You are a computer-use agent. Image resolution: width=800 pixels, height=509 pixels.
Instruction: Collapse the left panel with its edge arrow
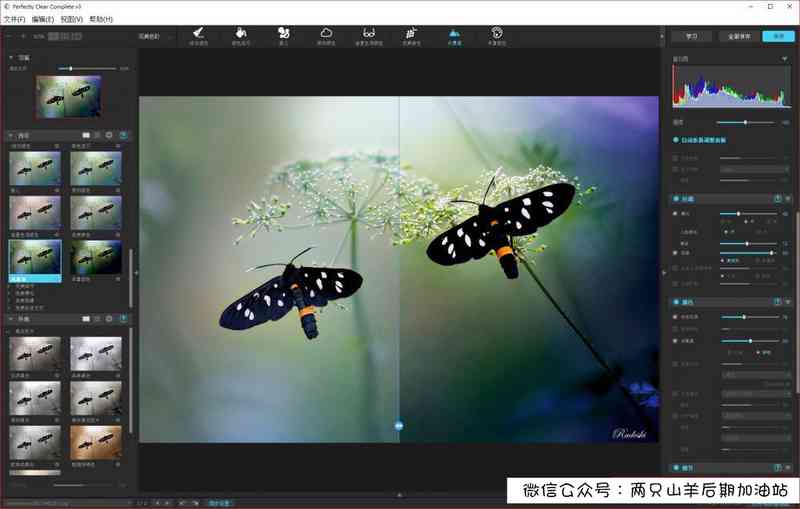click(136, 273)
